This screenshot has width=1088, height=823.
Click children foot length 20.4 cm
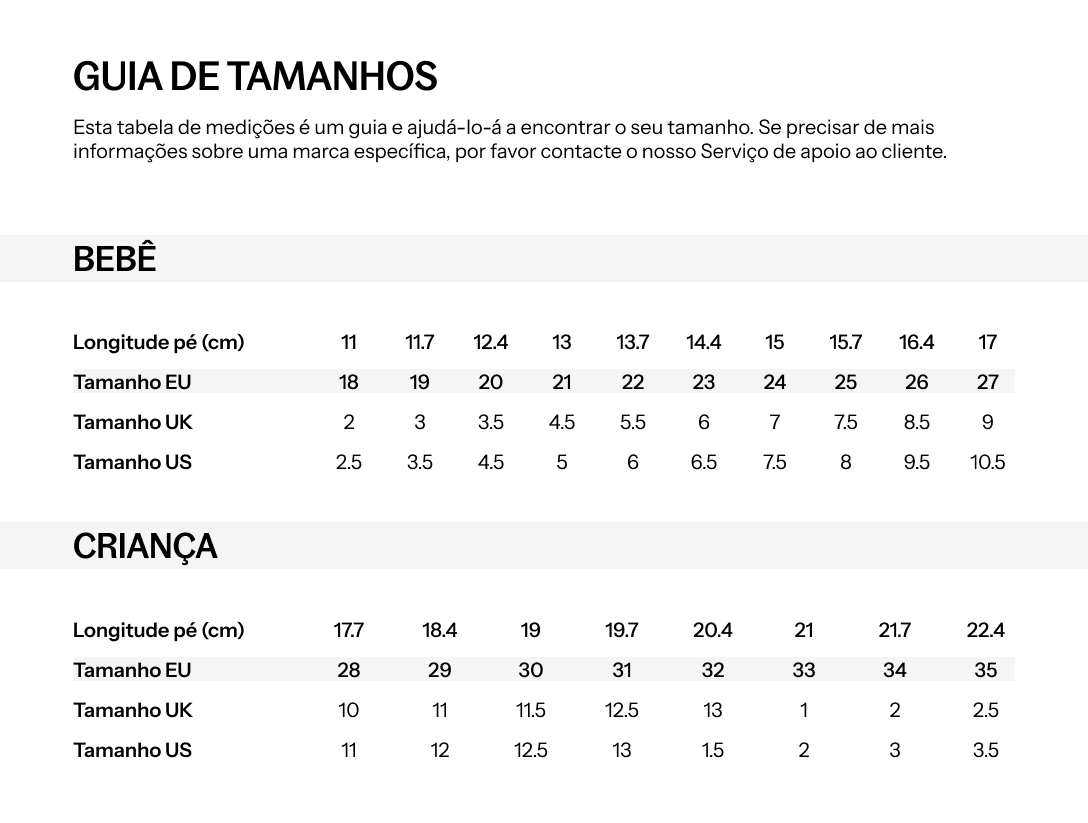tap(713, 630)
